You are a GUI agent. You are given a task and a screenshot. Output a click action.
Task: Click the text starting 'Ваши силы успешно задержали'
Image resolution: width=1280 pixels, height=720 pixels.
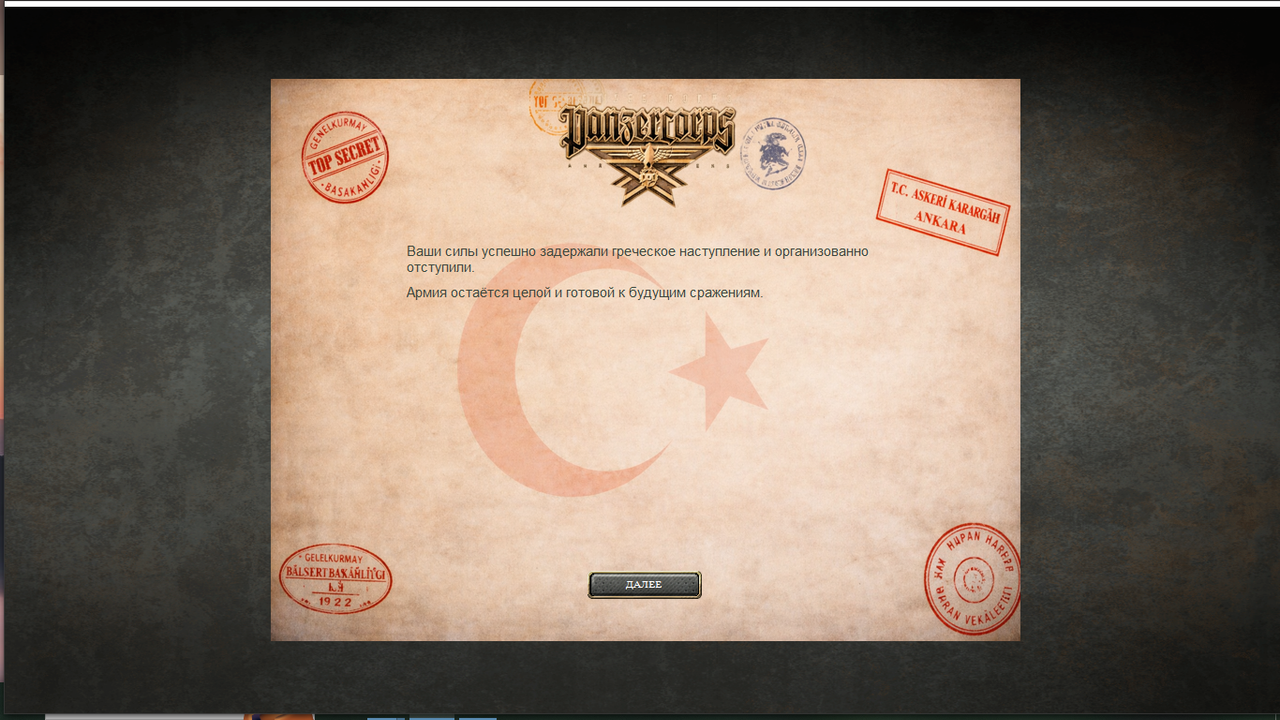pyautogui.click(x=637, y=259)
